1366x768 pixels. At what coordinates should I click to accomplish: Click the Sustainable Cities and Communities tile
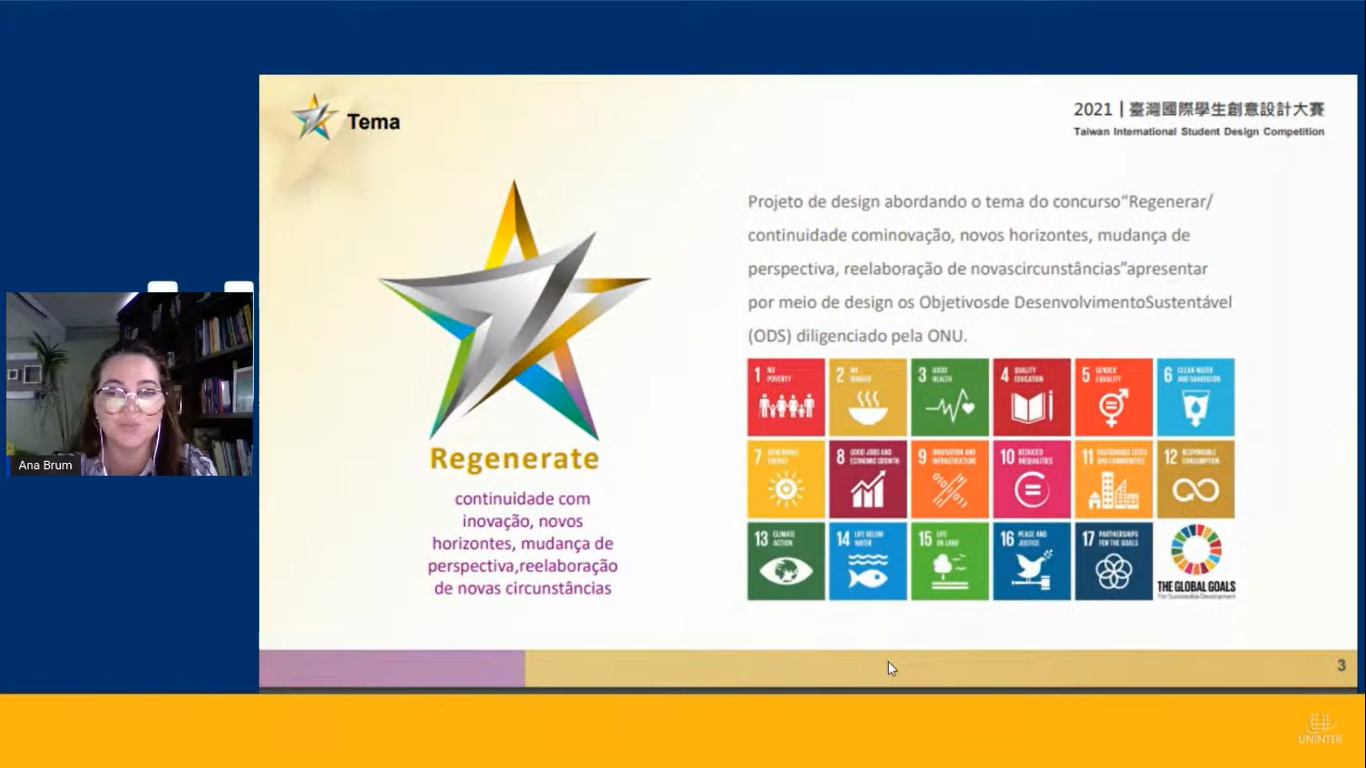[1113, 479]
